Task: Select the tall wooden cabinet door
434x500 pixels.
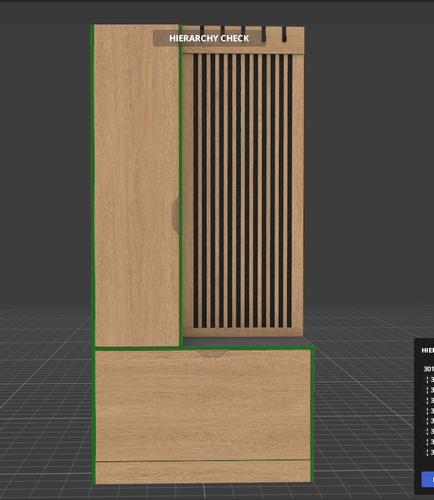Action: click(x=137, y=185)
